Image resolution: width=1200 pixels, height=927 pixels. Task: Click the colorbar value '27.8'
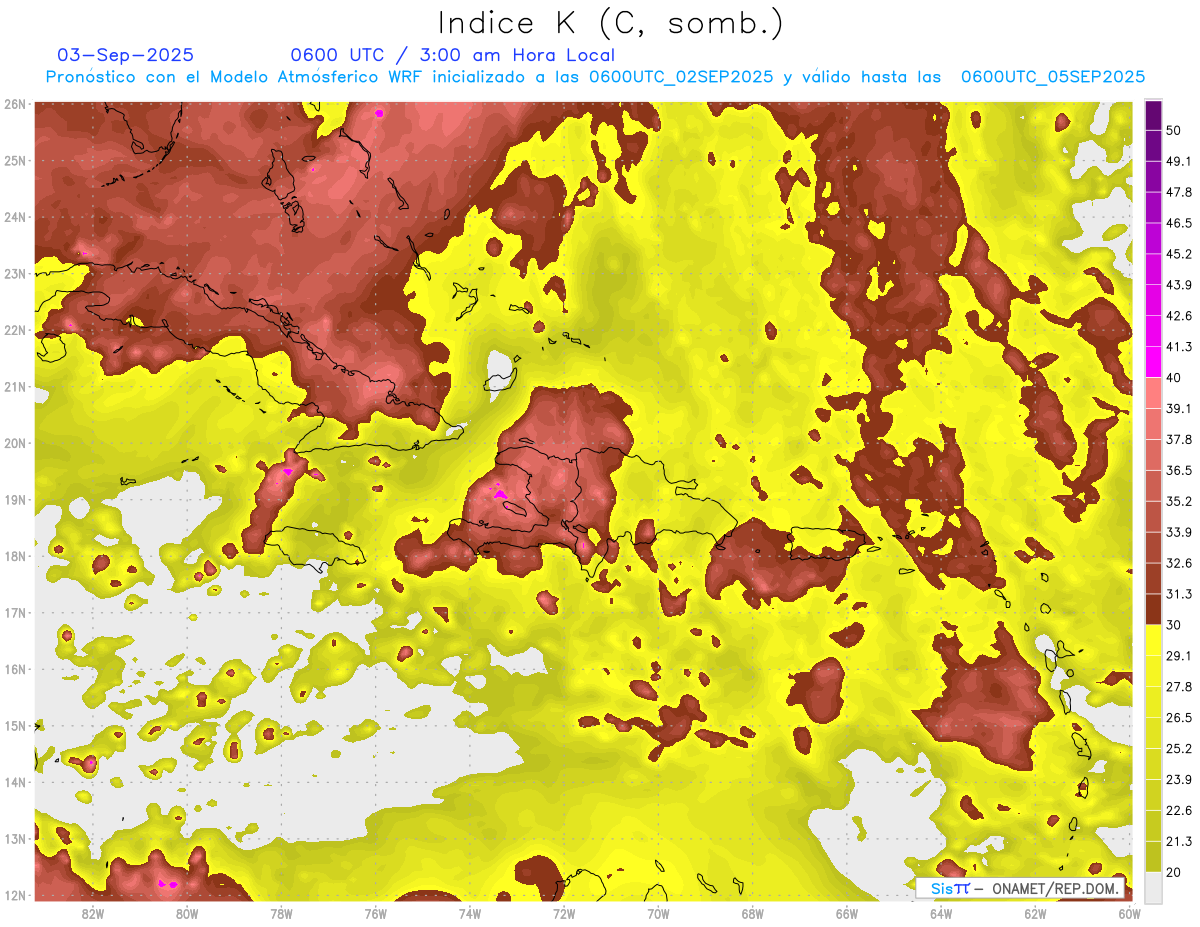(x=1178, y=687)
